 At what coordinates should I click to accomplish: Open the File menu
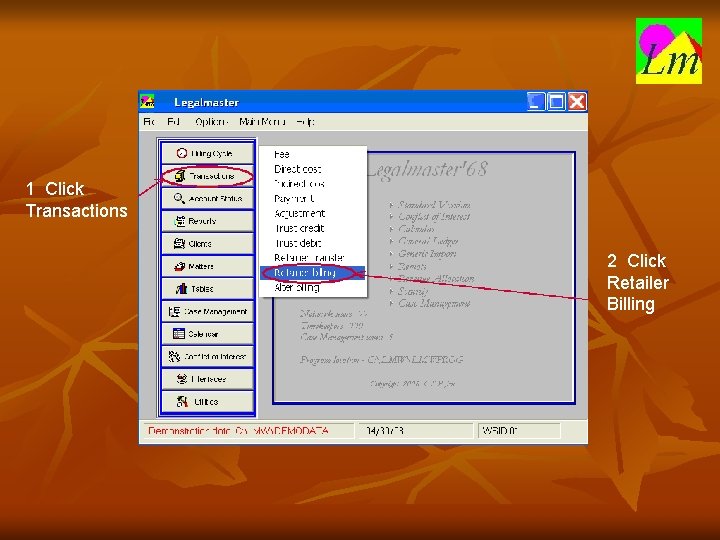pyautogui.click(x=149, y=122)
